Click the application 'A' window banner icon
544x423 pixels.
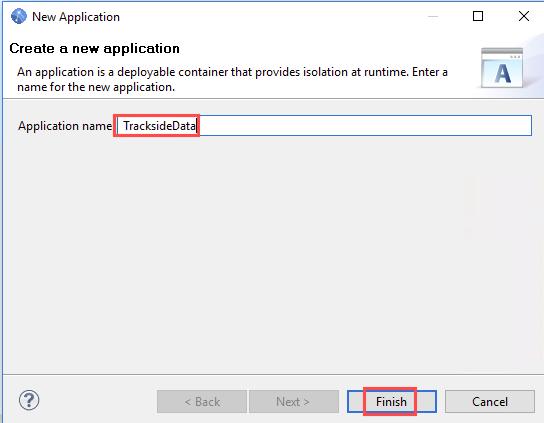502,68
